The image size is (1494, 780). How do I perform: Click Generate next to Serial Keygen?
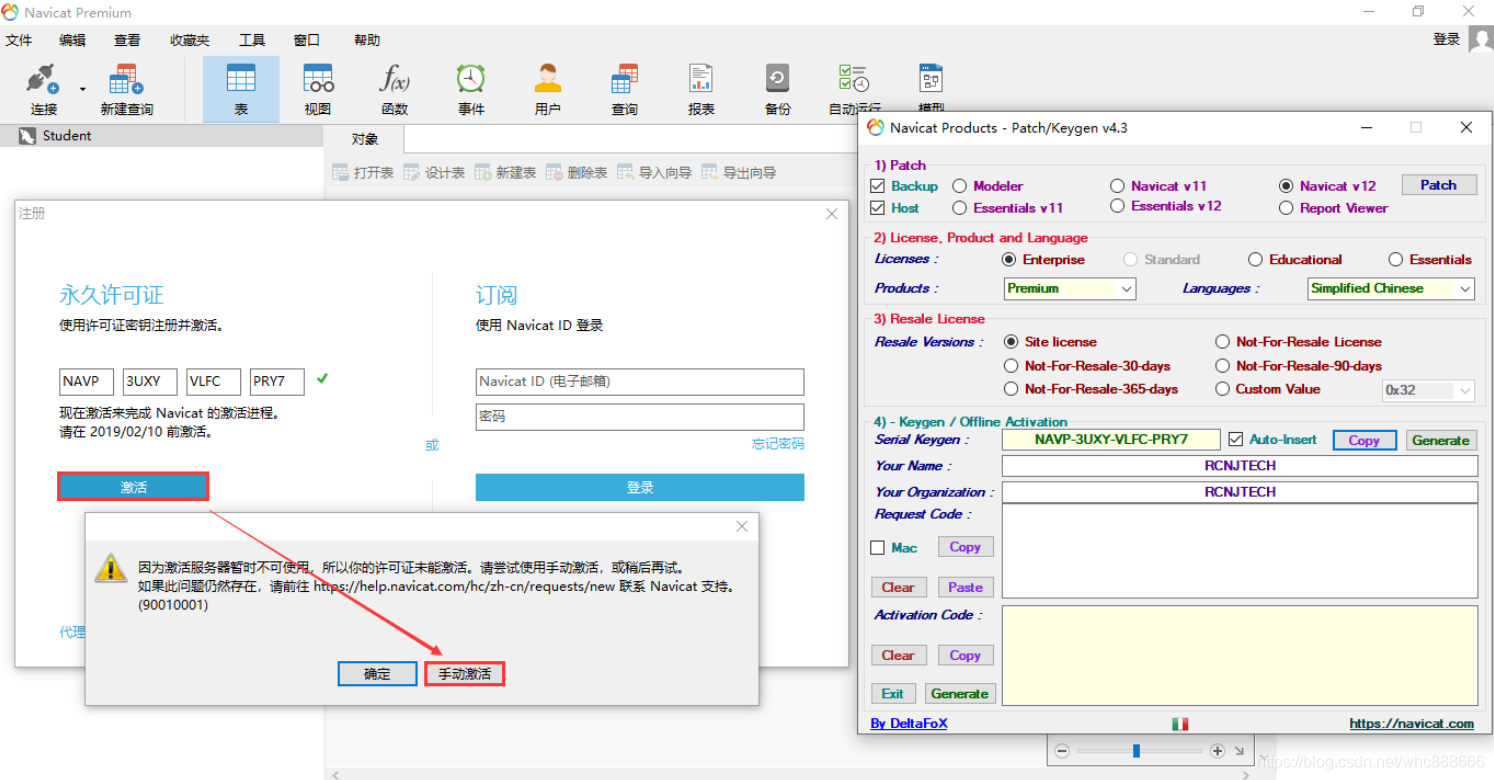1440,440
